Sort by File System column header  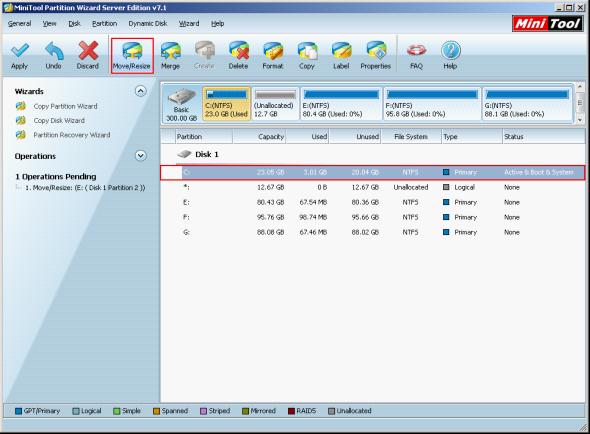coord(411,137)
